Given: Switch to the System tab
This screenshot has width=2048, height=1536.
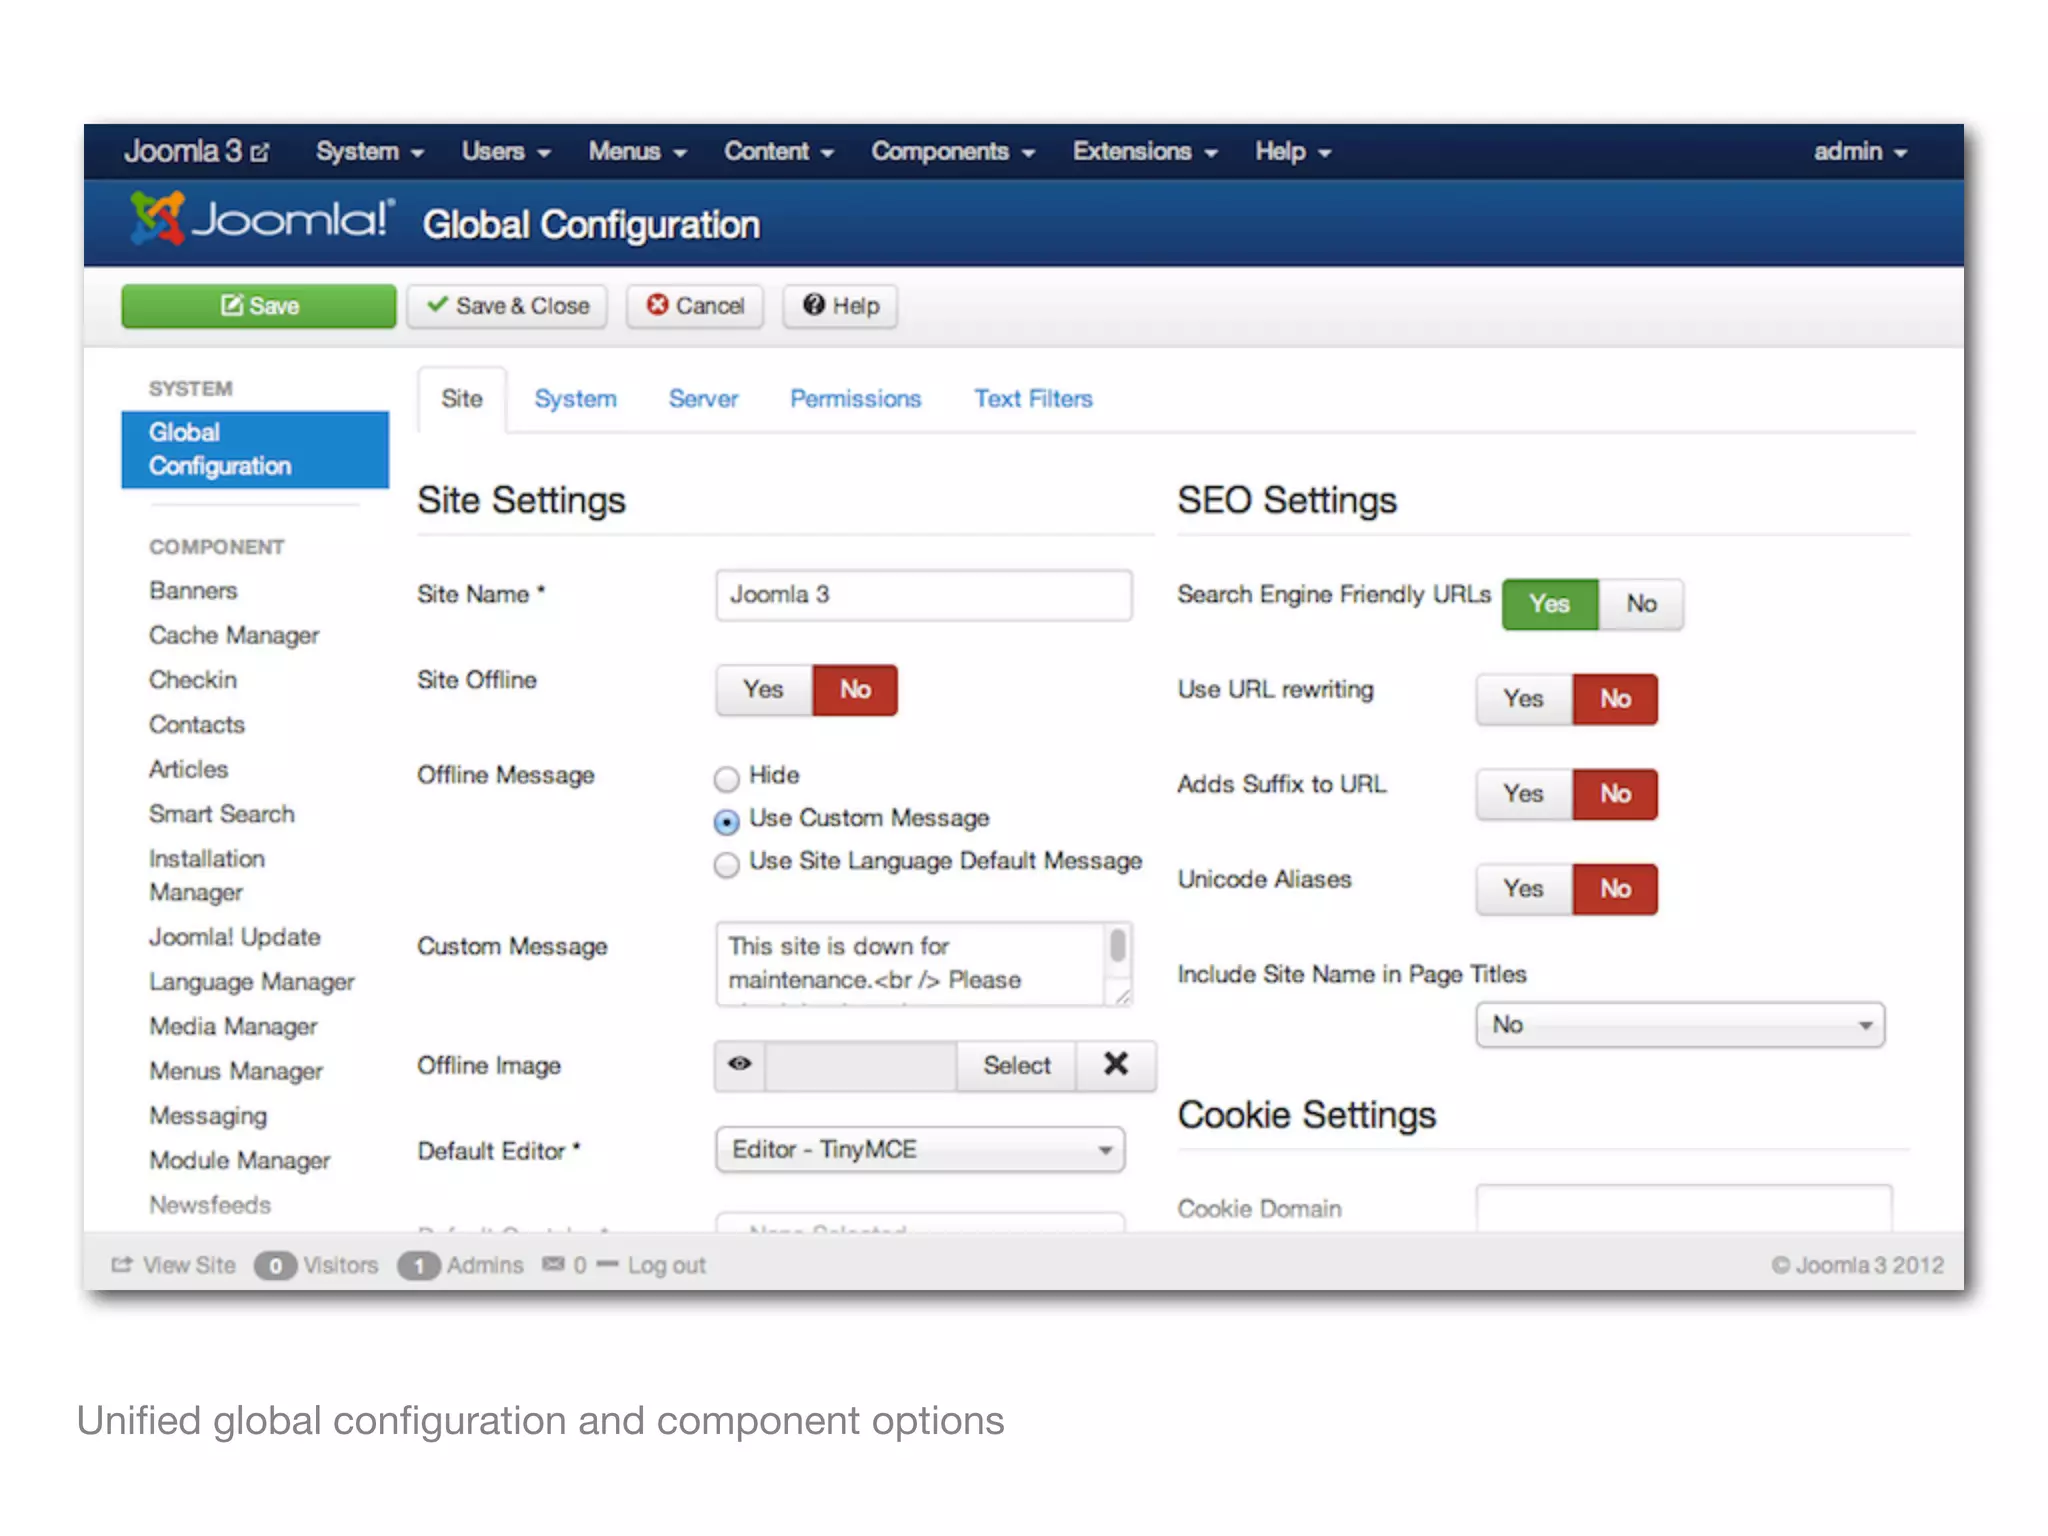Looking at the screenshot, I should point(575,398).
